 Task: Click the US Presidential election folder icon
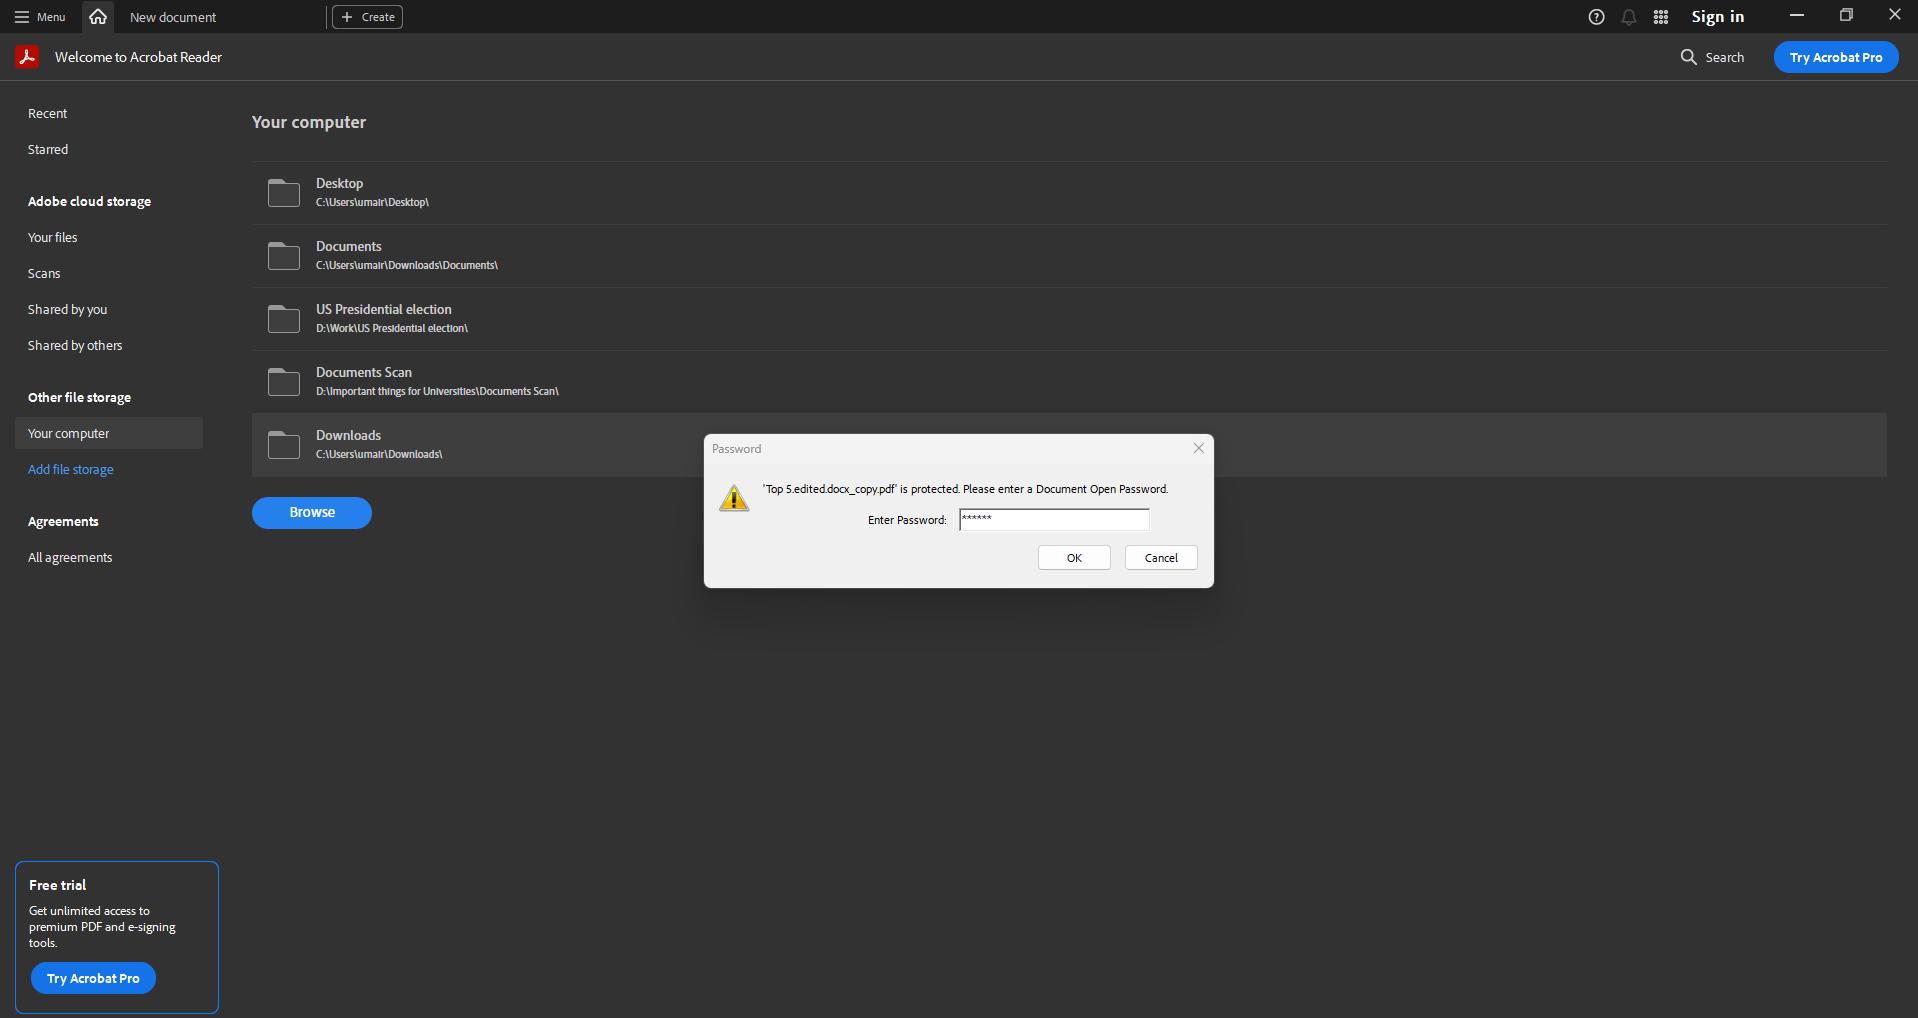284,318
